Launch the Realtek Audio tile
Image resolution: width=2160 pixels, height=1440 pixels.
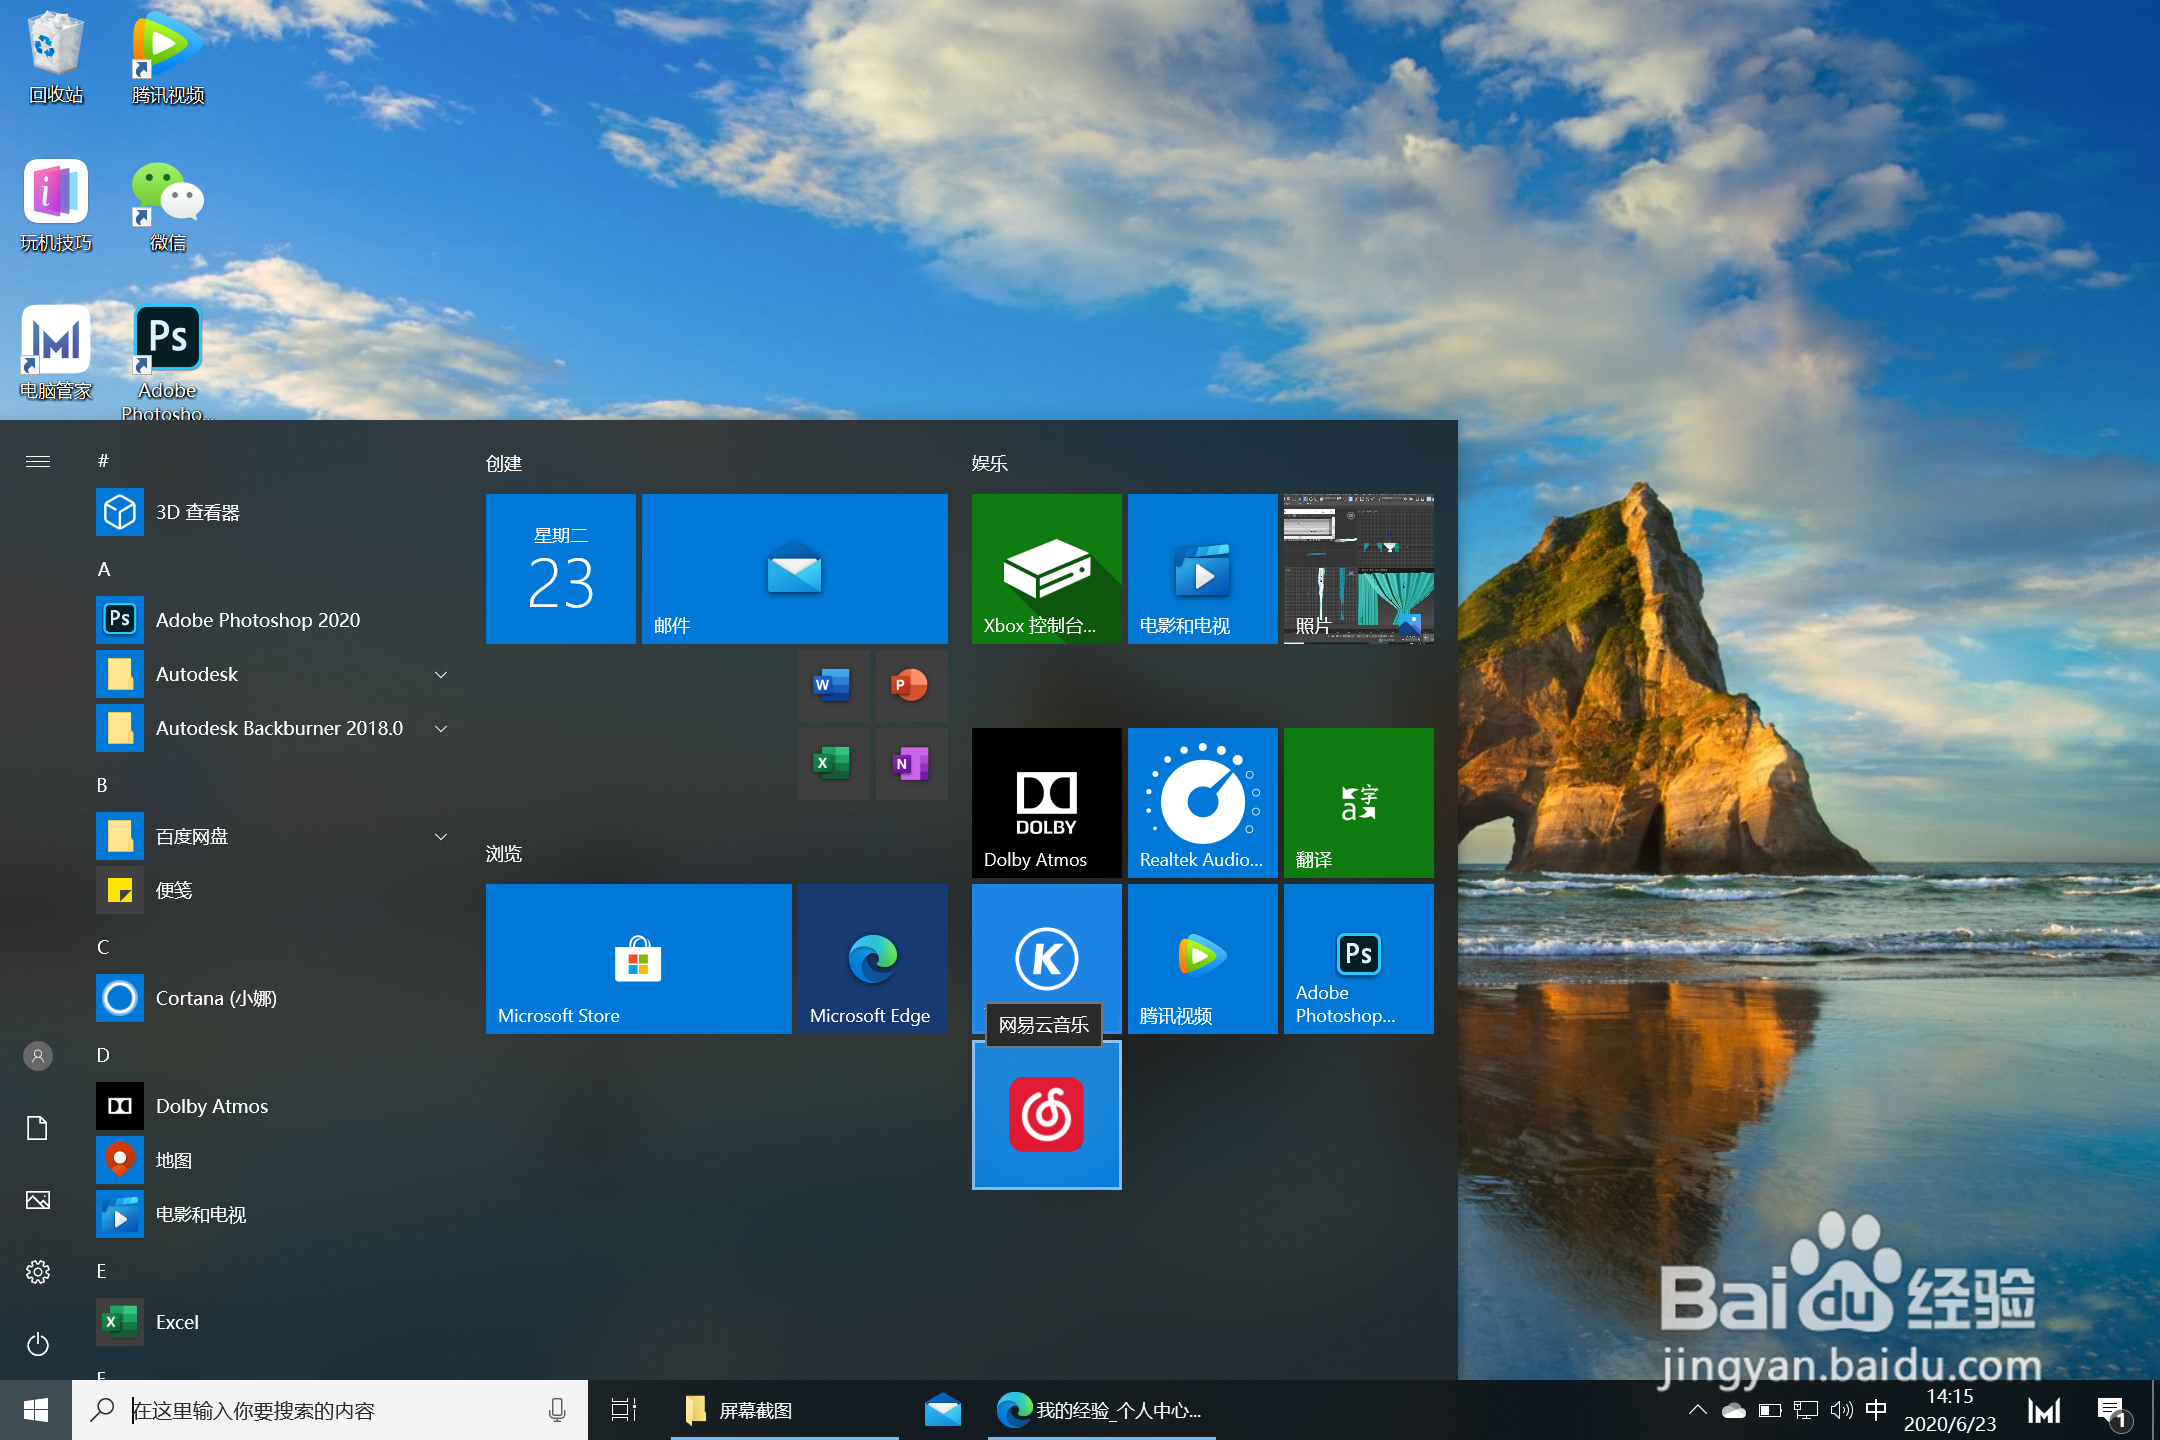pos(1202,802)
